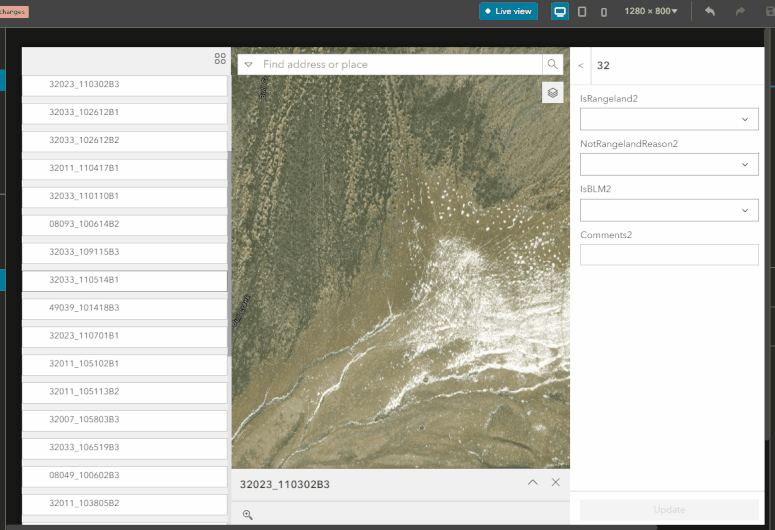Select list item 32033_109115B3

coord(125,253)
